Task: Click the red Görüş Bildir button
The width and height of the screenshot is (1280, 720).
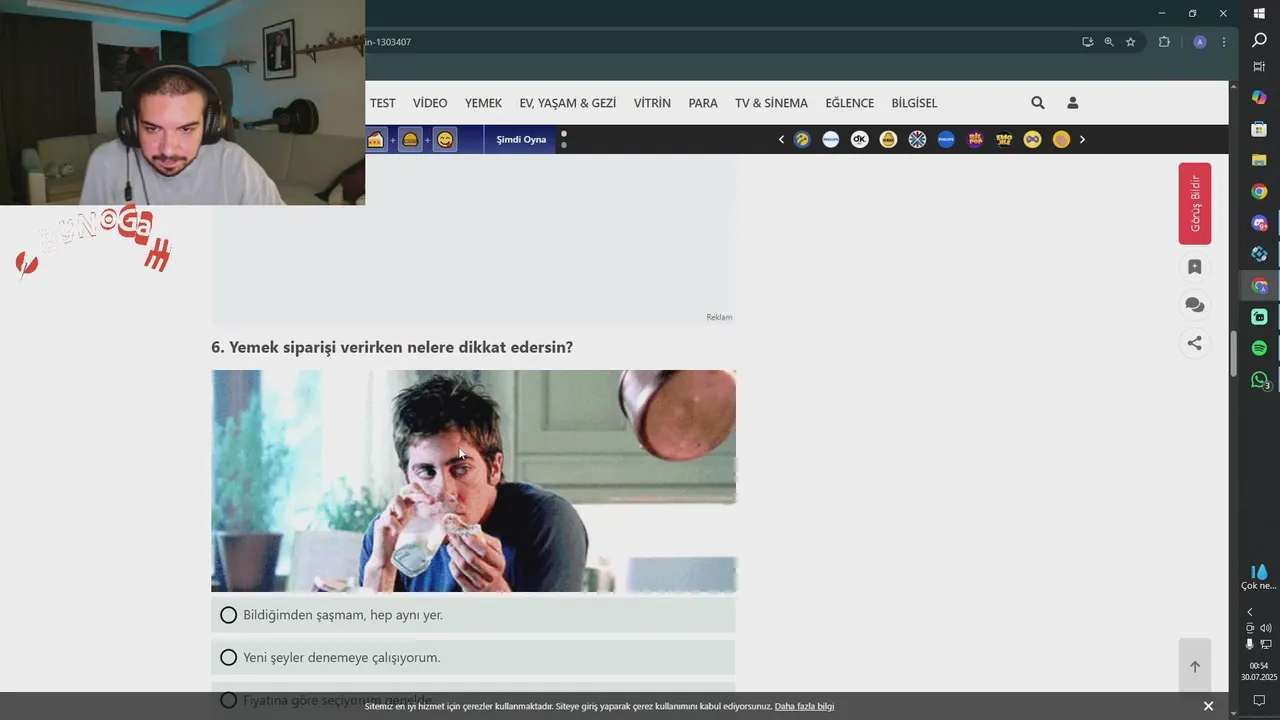Action: (x=1195, y=204)
